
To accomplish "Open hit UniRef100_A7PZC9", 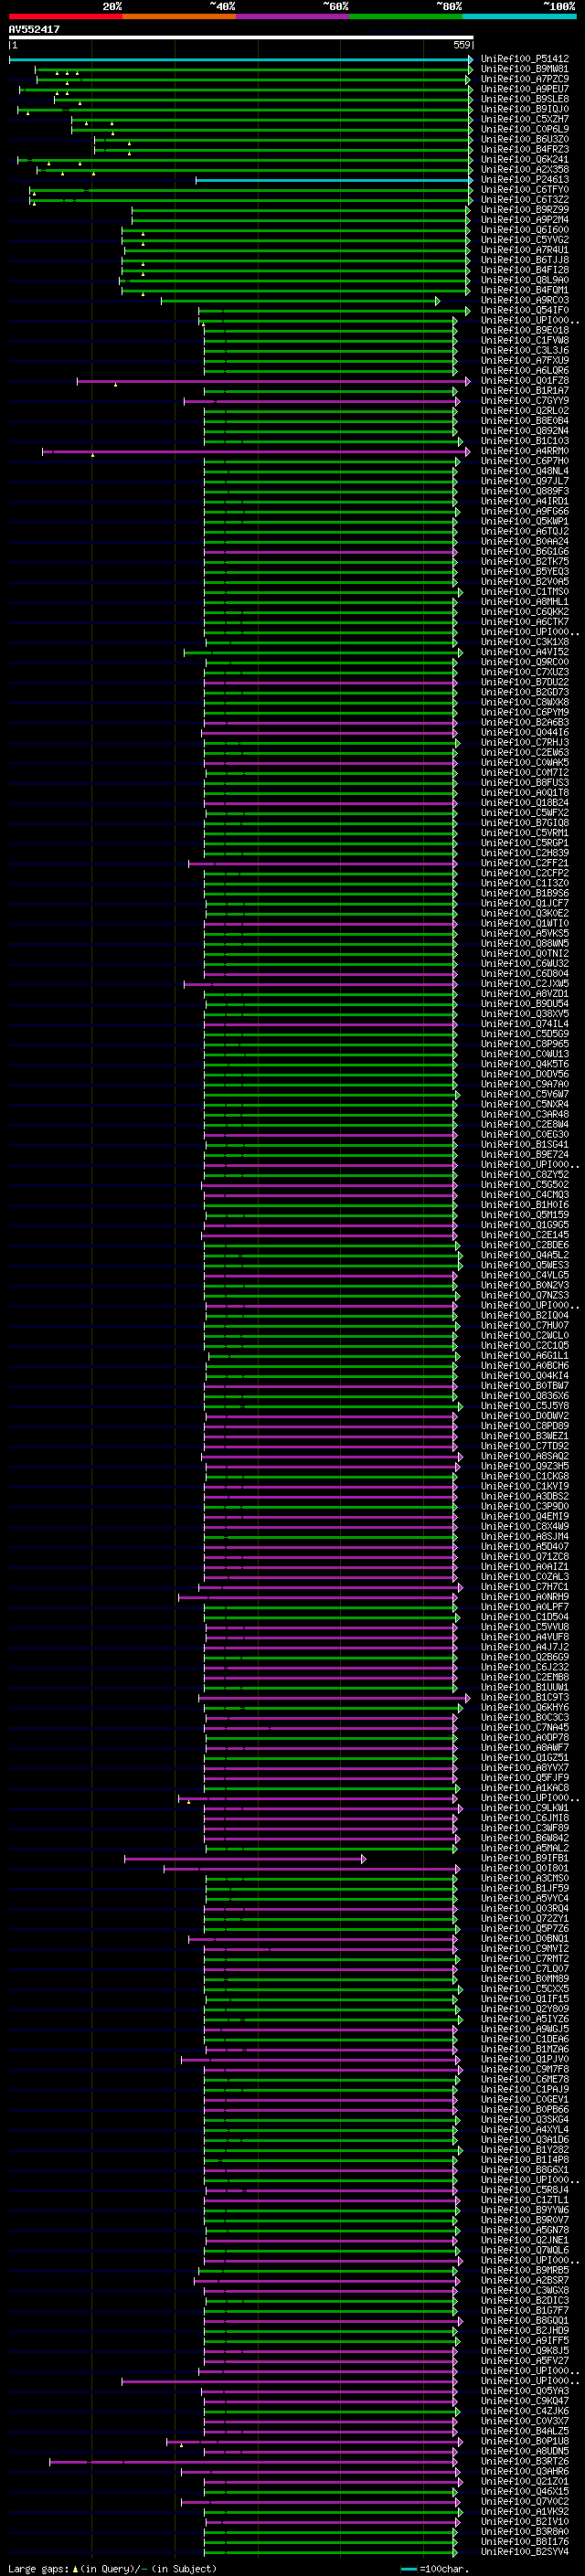I will [x=525, y=80].
